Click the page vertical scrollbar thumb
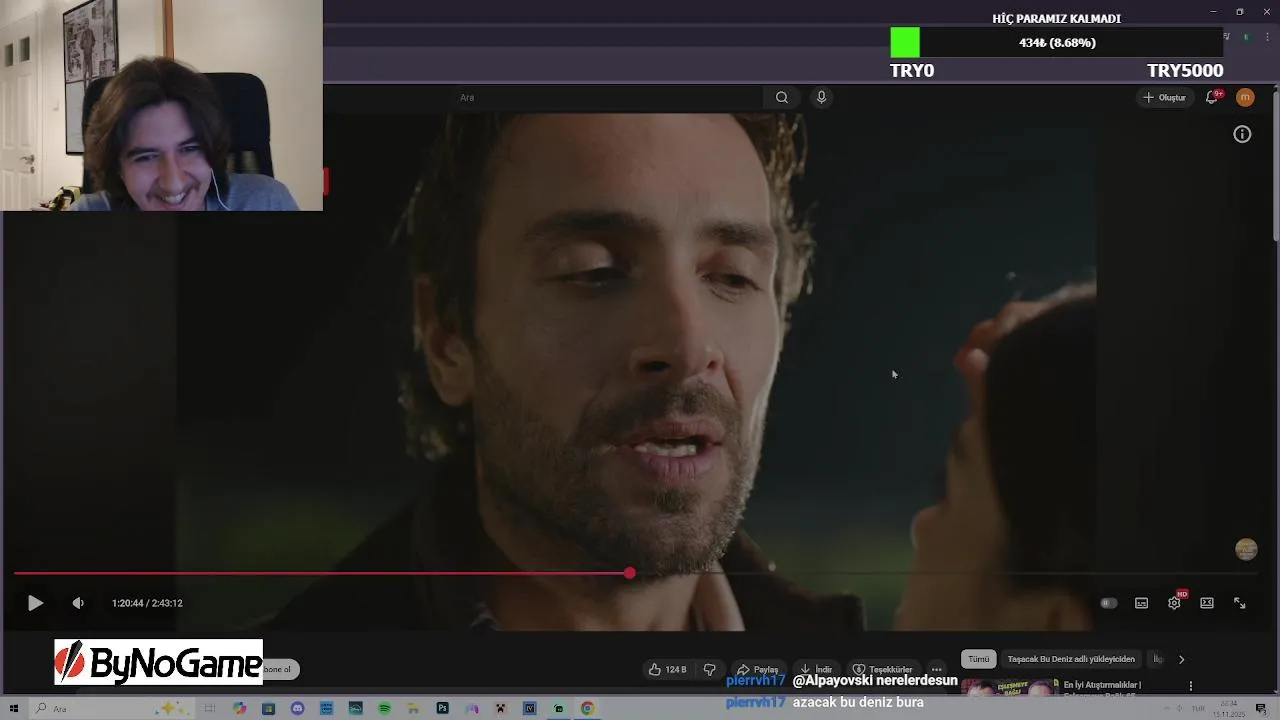 [1275, 165]
